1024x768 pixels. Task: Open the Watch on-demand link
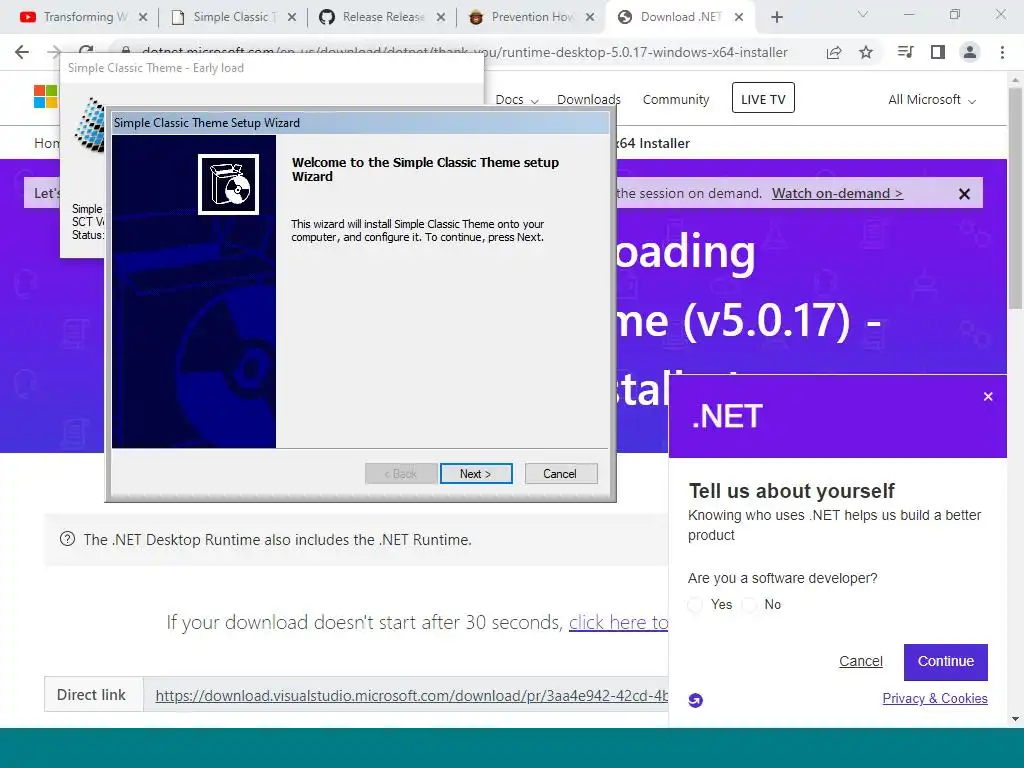[x=837, y=193]
